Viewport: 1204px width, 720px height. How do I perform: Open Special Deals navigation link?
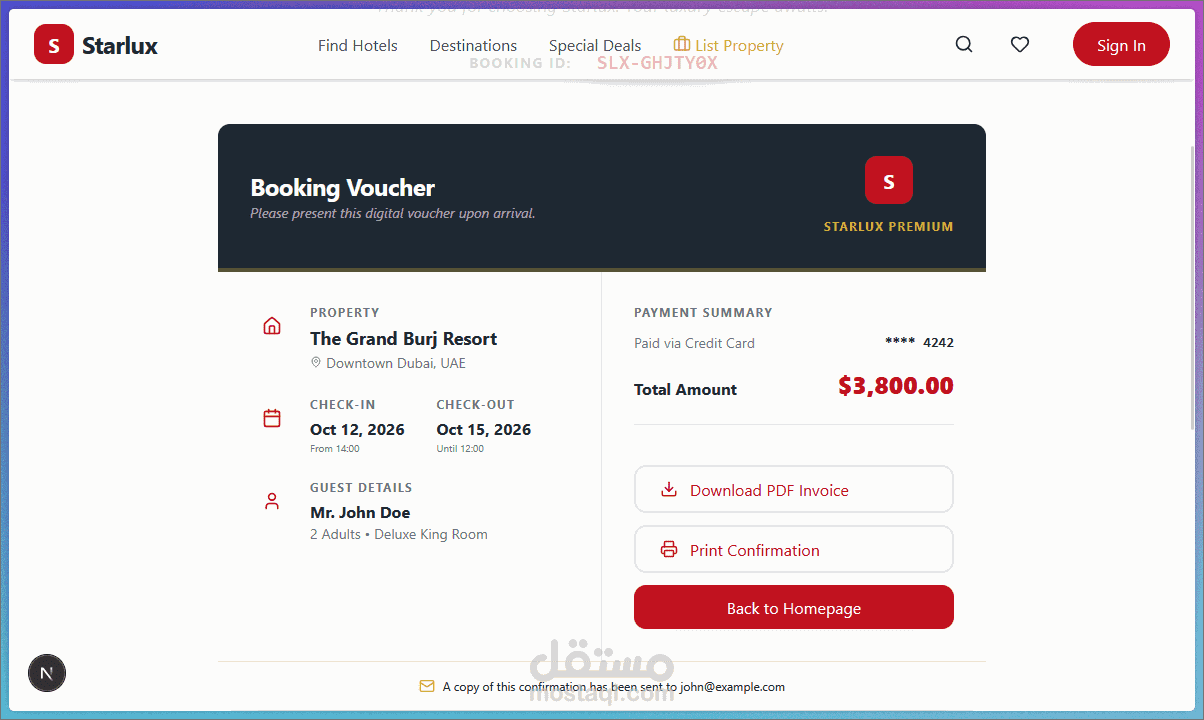[595, 46]
